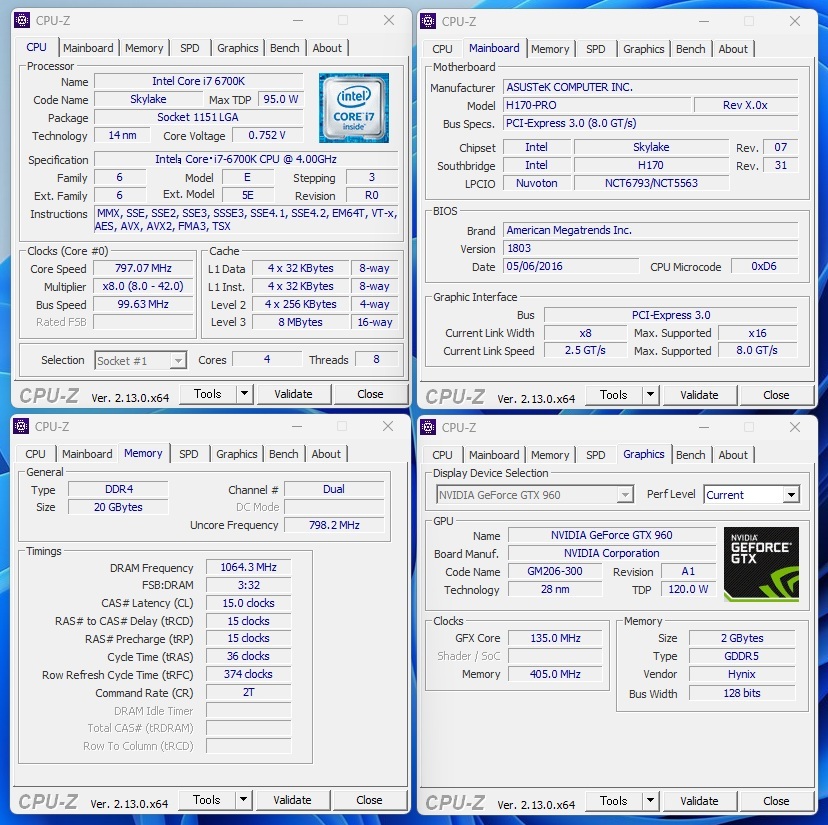Click the CPU Microcode value 0xD6
The width and height of the screenshot is (828, 825).
(x=764, y=266)
